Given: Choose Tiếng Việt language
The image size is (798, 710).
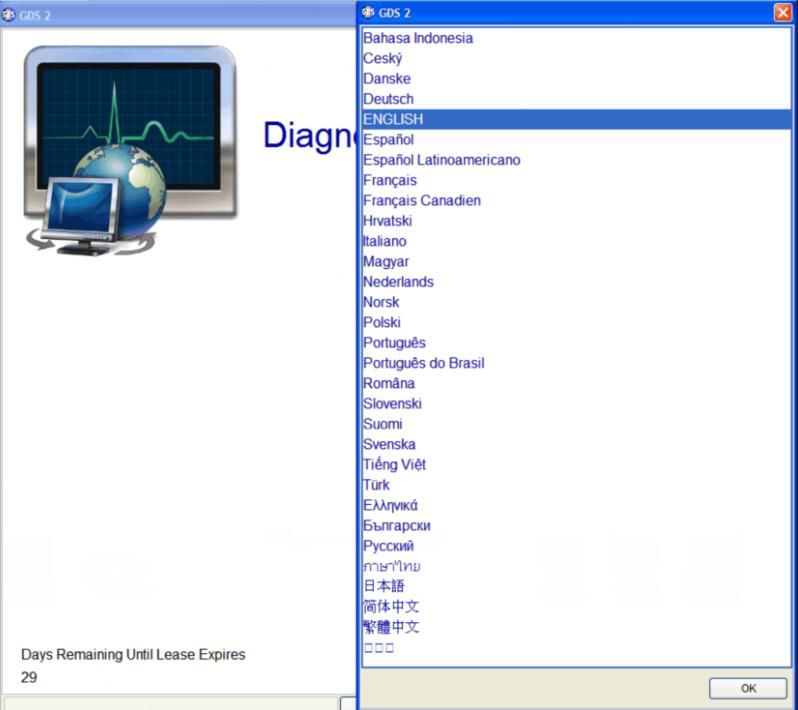Looking at the screenshot, I should tap(576, 465).
